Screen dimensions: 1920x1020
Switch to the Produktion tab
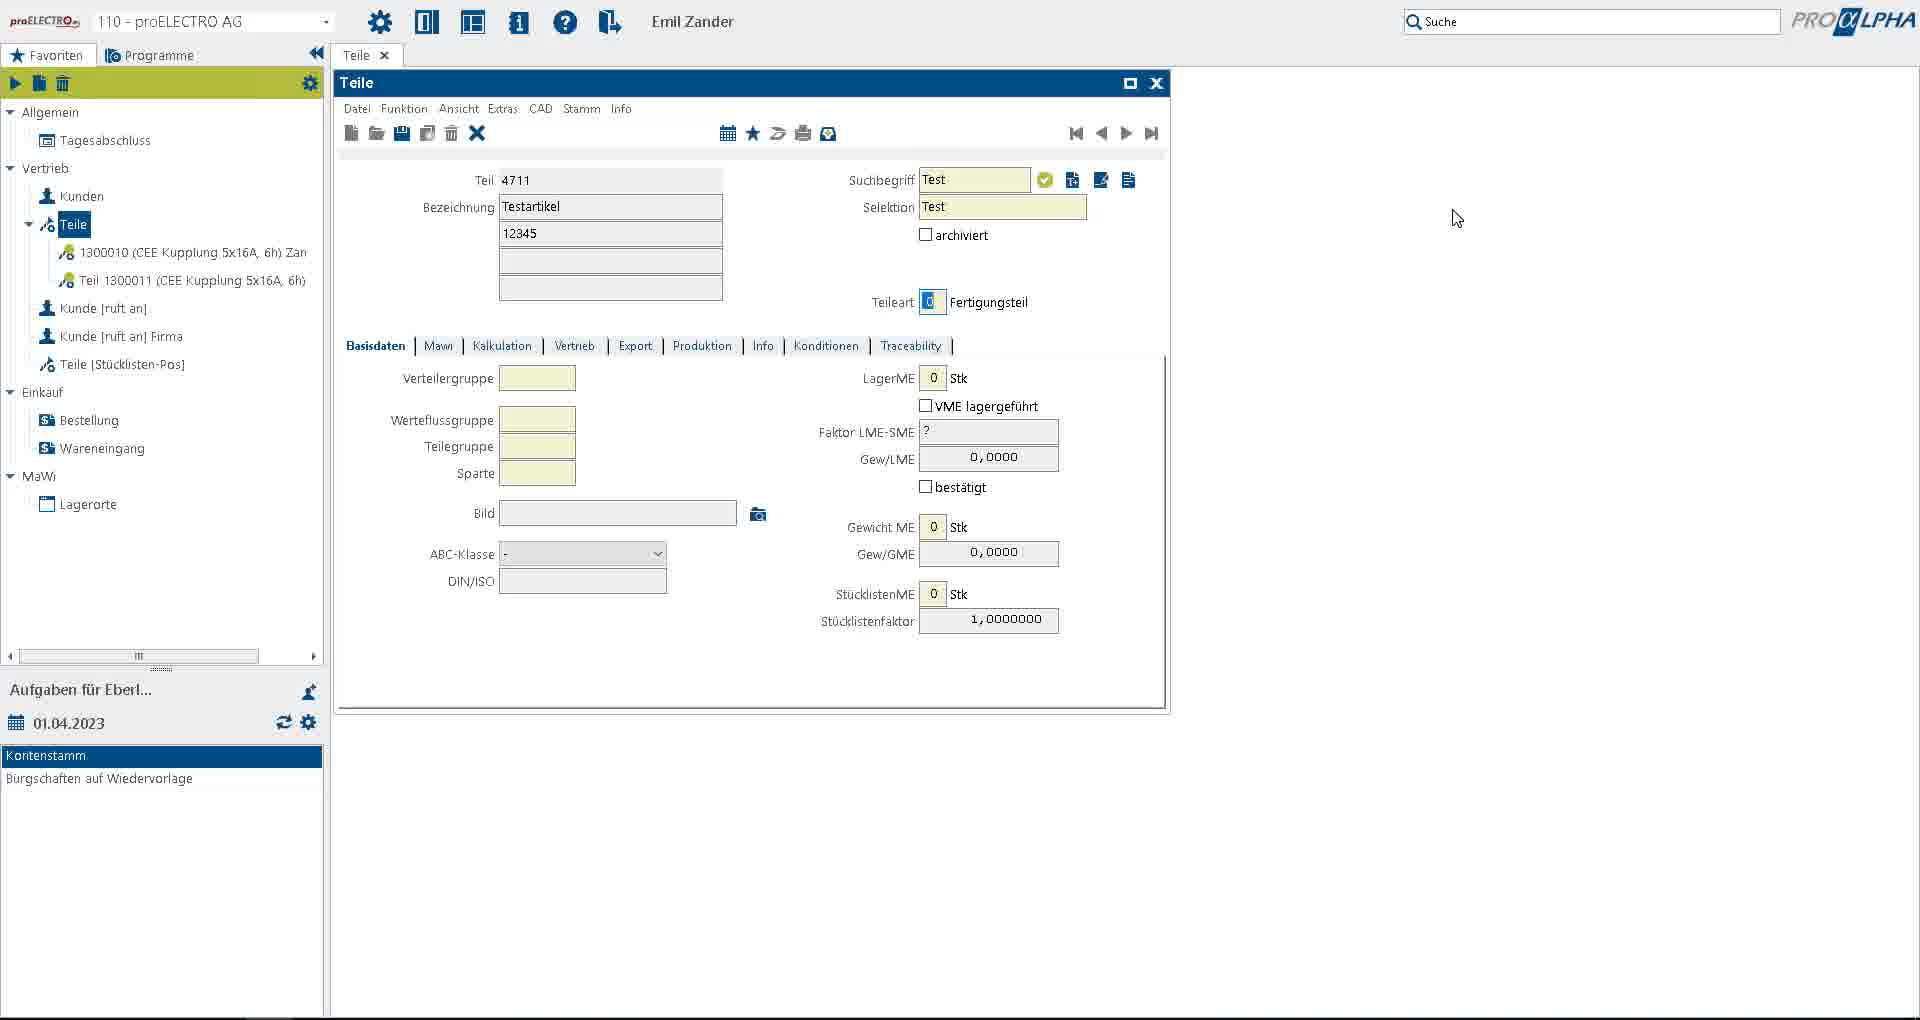click(702, 346)
